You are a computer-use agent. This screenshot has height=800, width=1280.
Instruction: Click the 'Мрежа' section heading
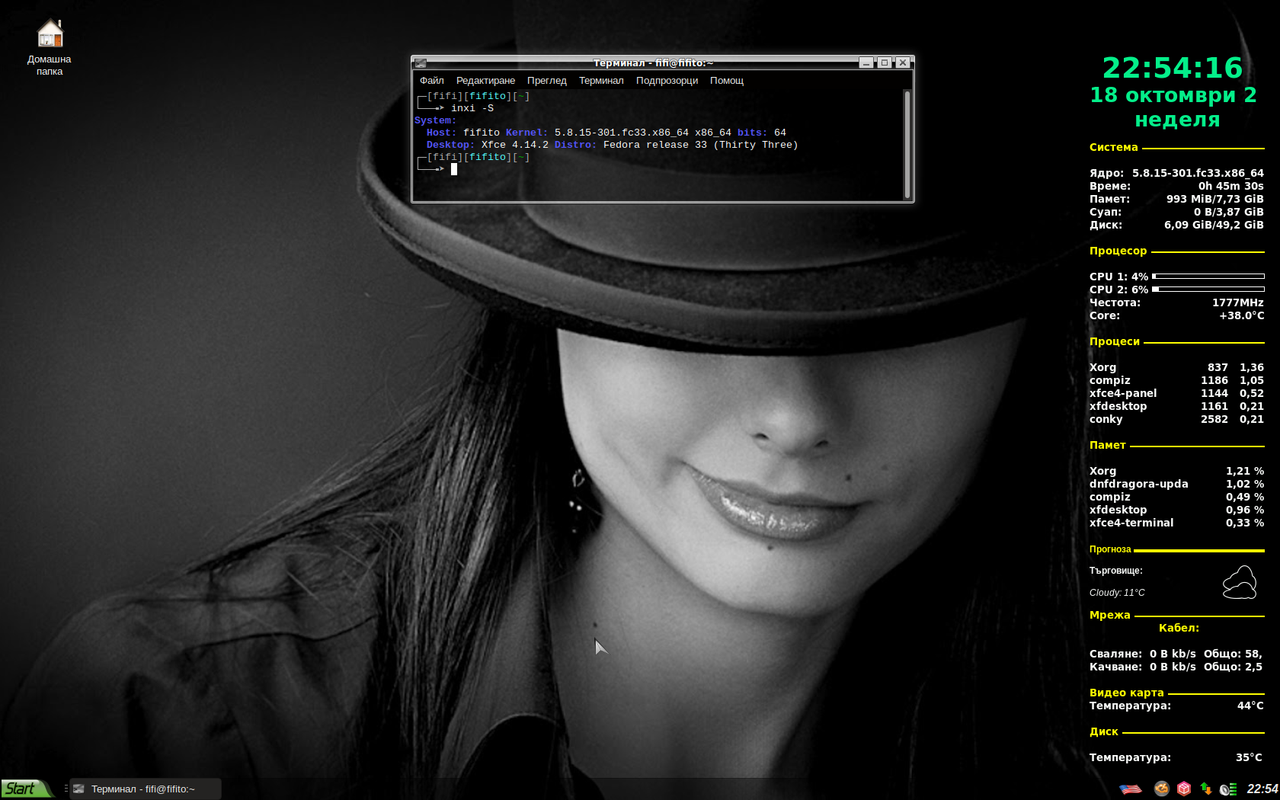point(1110,615)
